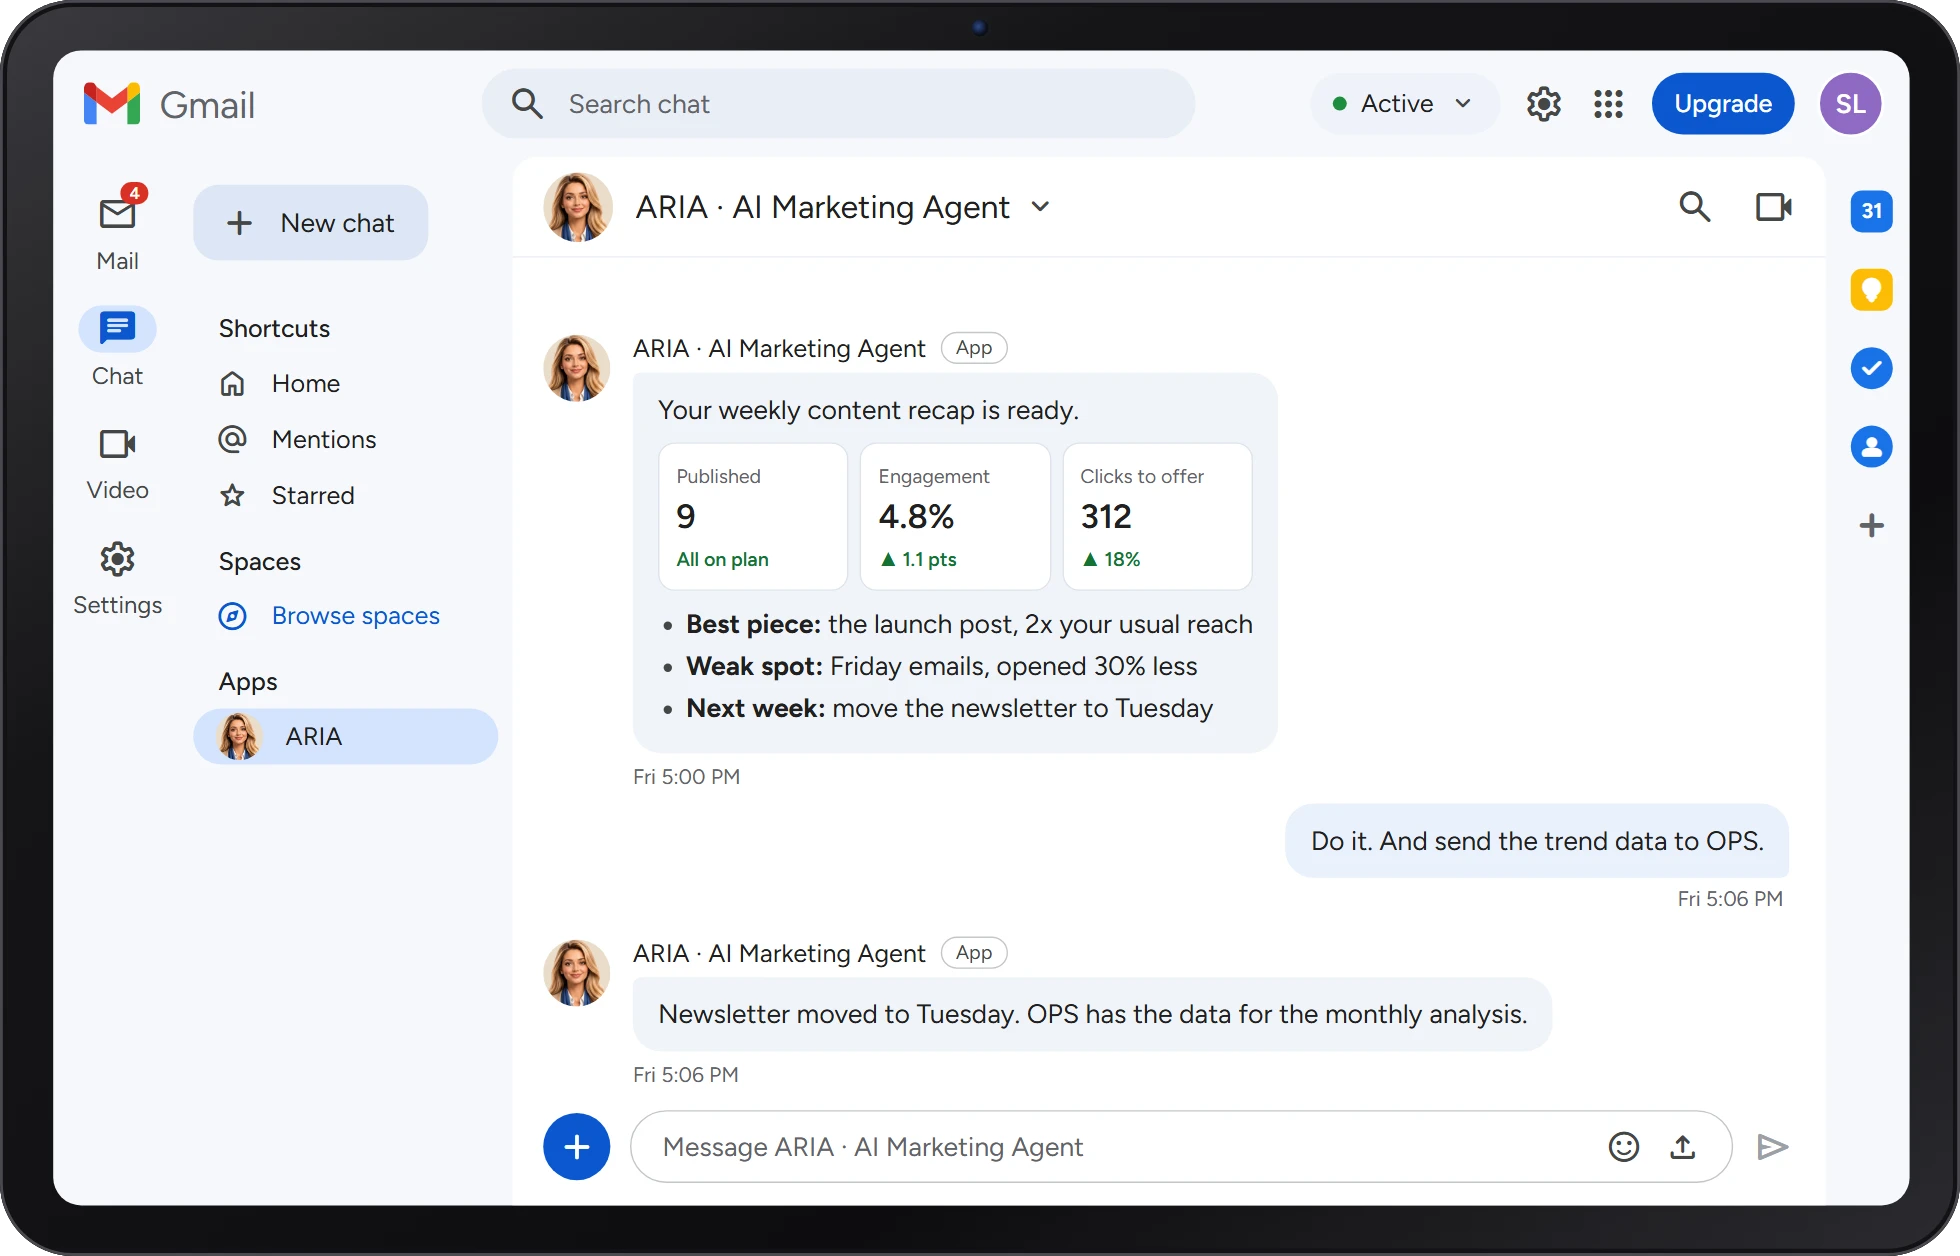Search within this ARIA conversation

1694,207
